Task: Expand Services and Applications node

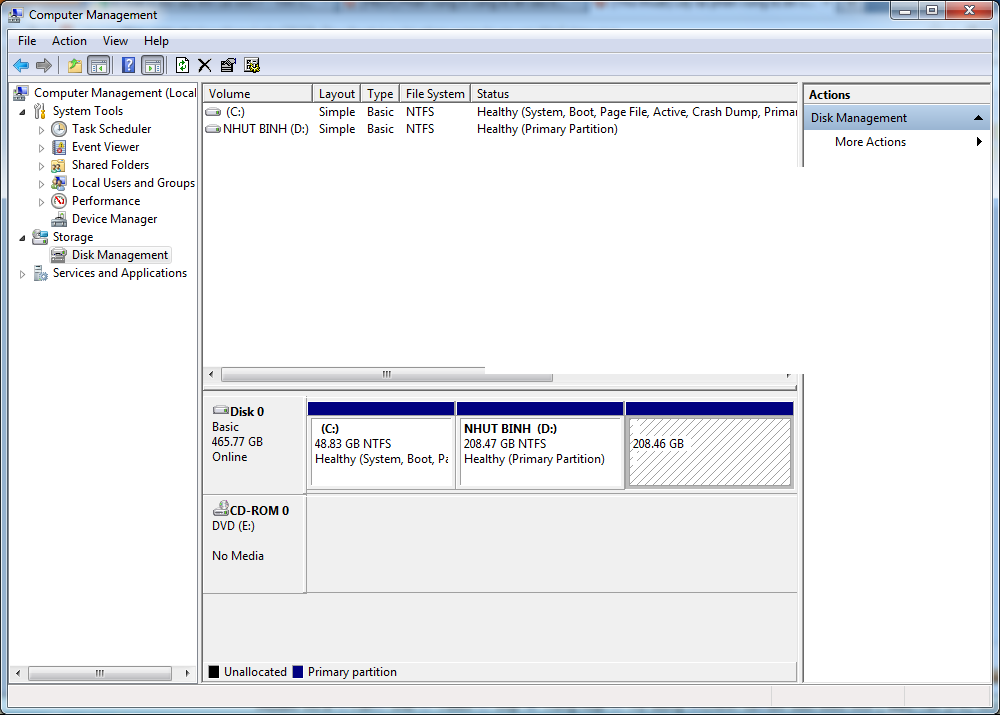Action: pyautogui.click(x=23, y=274)
